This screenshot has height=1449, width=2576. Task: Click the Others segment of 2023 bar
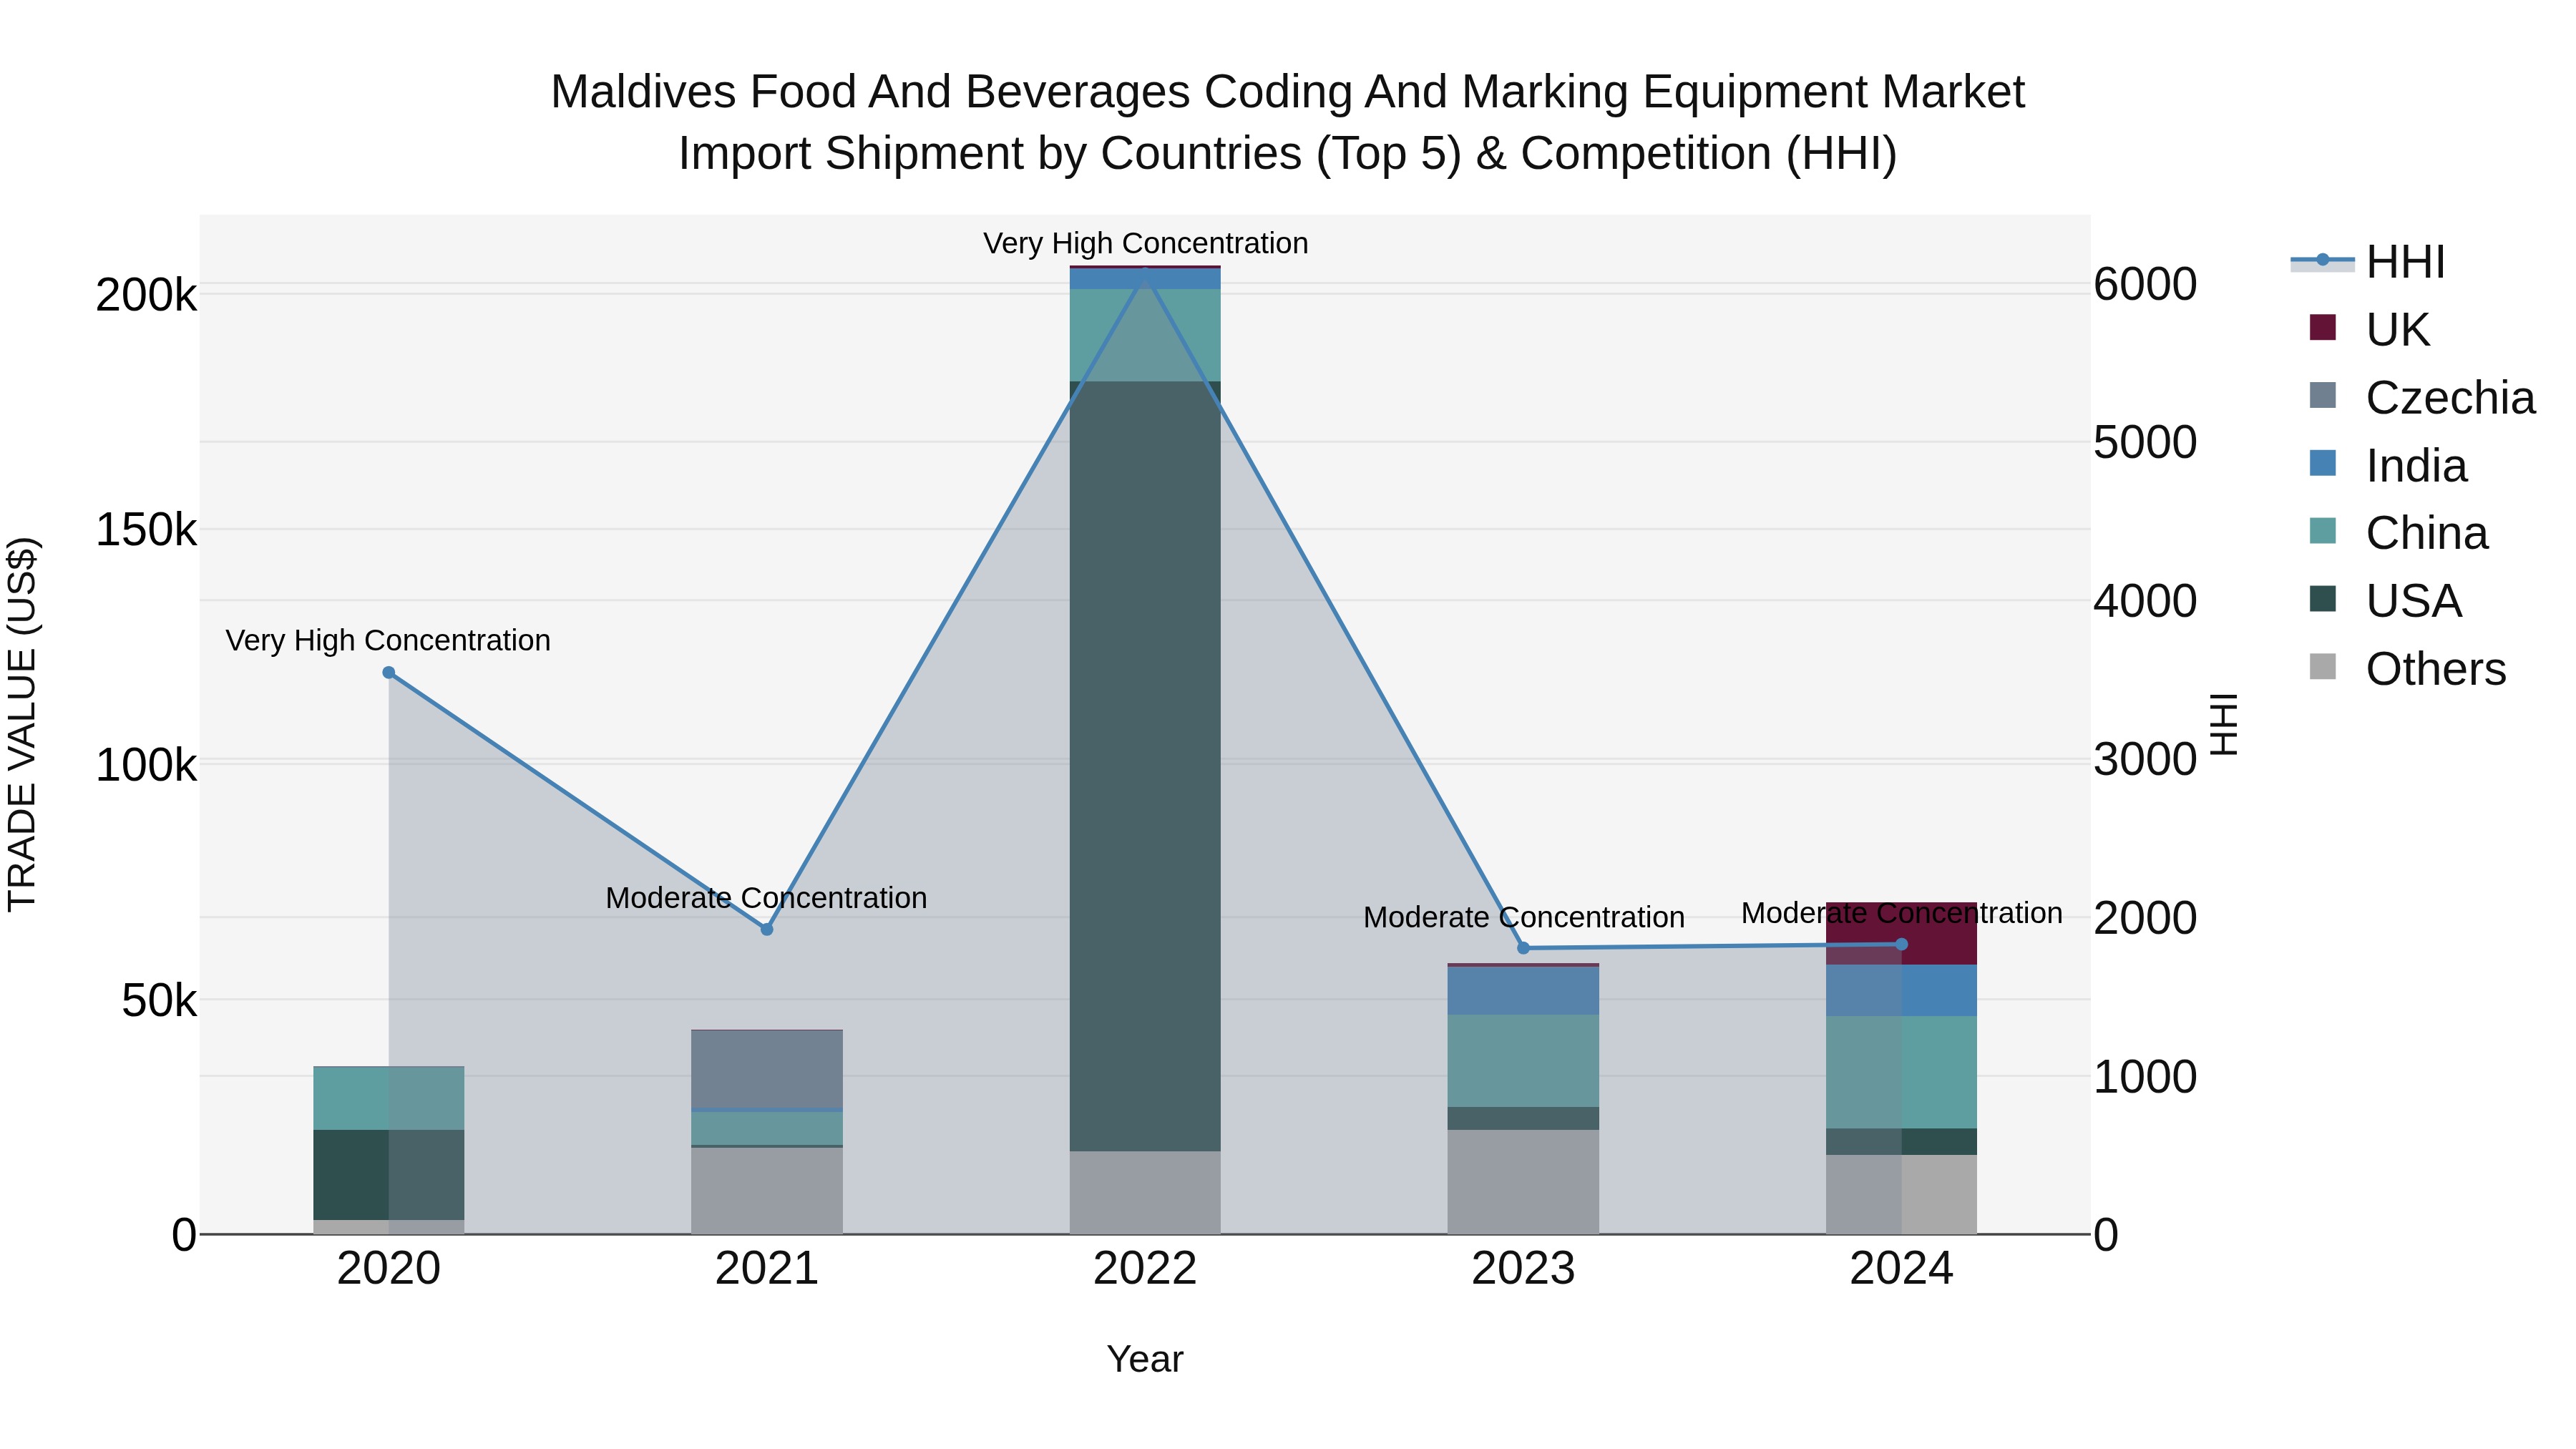[1523, 1182]
